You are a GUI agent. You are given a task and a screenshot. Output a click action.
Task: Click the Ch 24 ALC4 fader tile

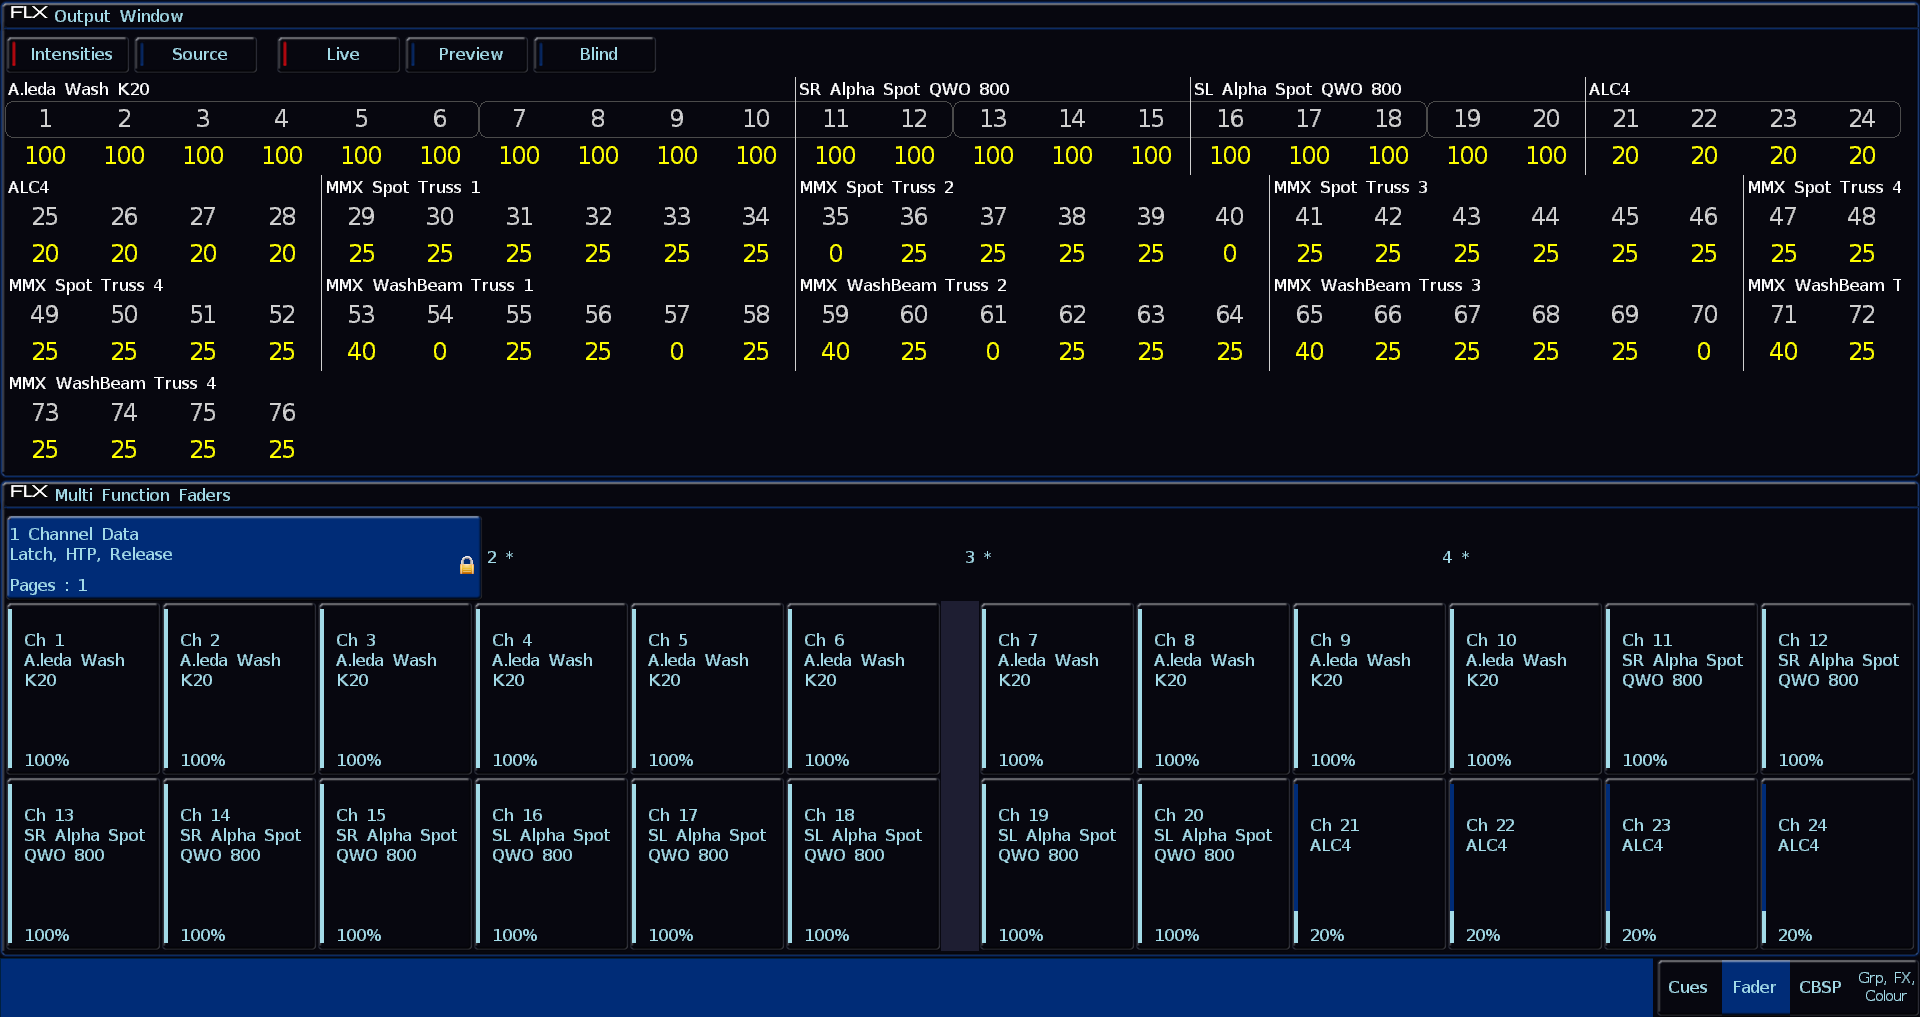1837,864
